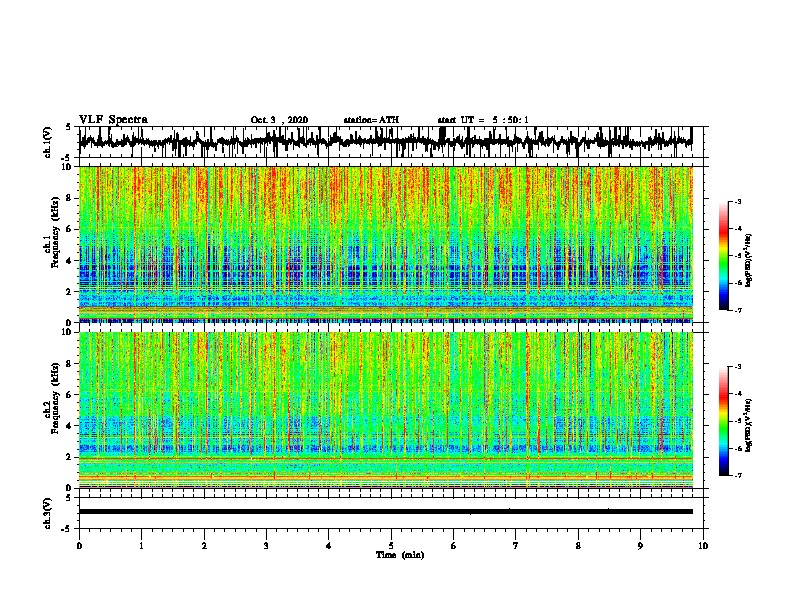The width and height of the screenshot is (792, 612).
Task: Click time axis tick label 8
Action: [578, 546]
